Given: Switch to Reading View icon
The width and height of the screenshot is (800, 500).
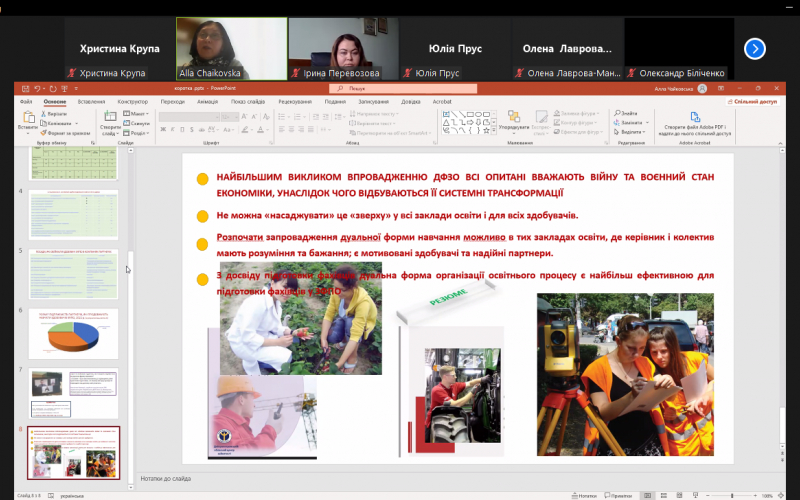Looking at the screenshot, I should tap(679, 495).
